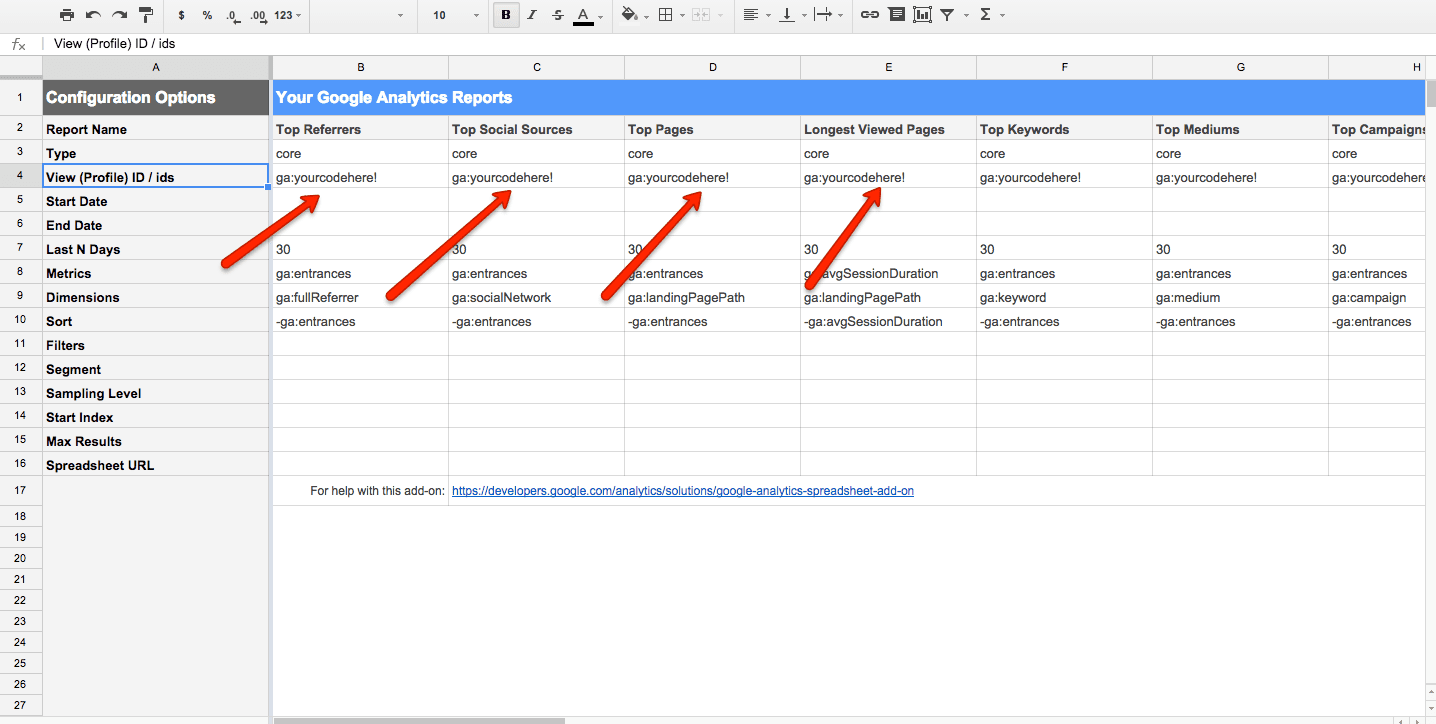The height and width of the screenshot is (724, 1436).
Task: Select ga:yourcodehere! under Top Keywords
Action: point(1064,177)
